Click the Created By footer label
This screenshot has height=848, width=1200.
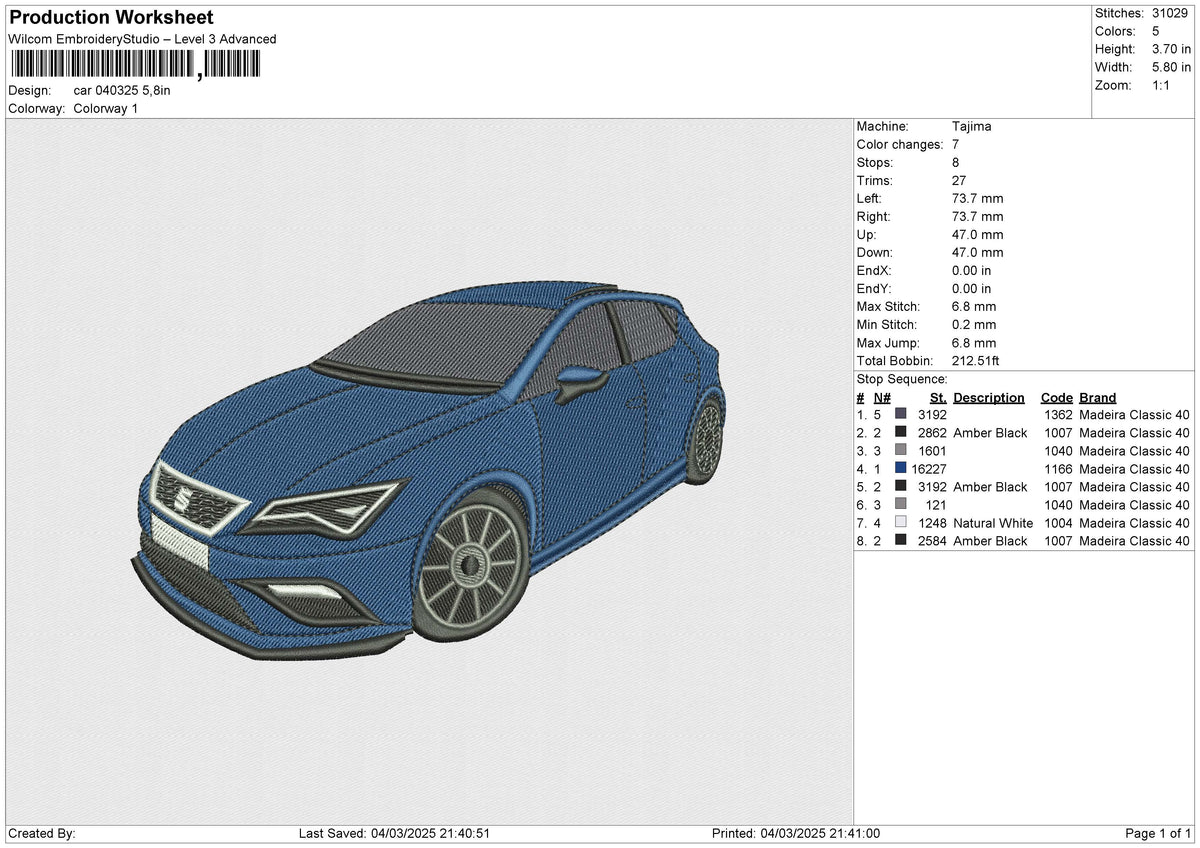point(42,834)
